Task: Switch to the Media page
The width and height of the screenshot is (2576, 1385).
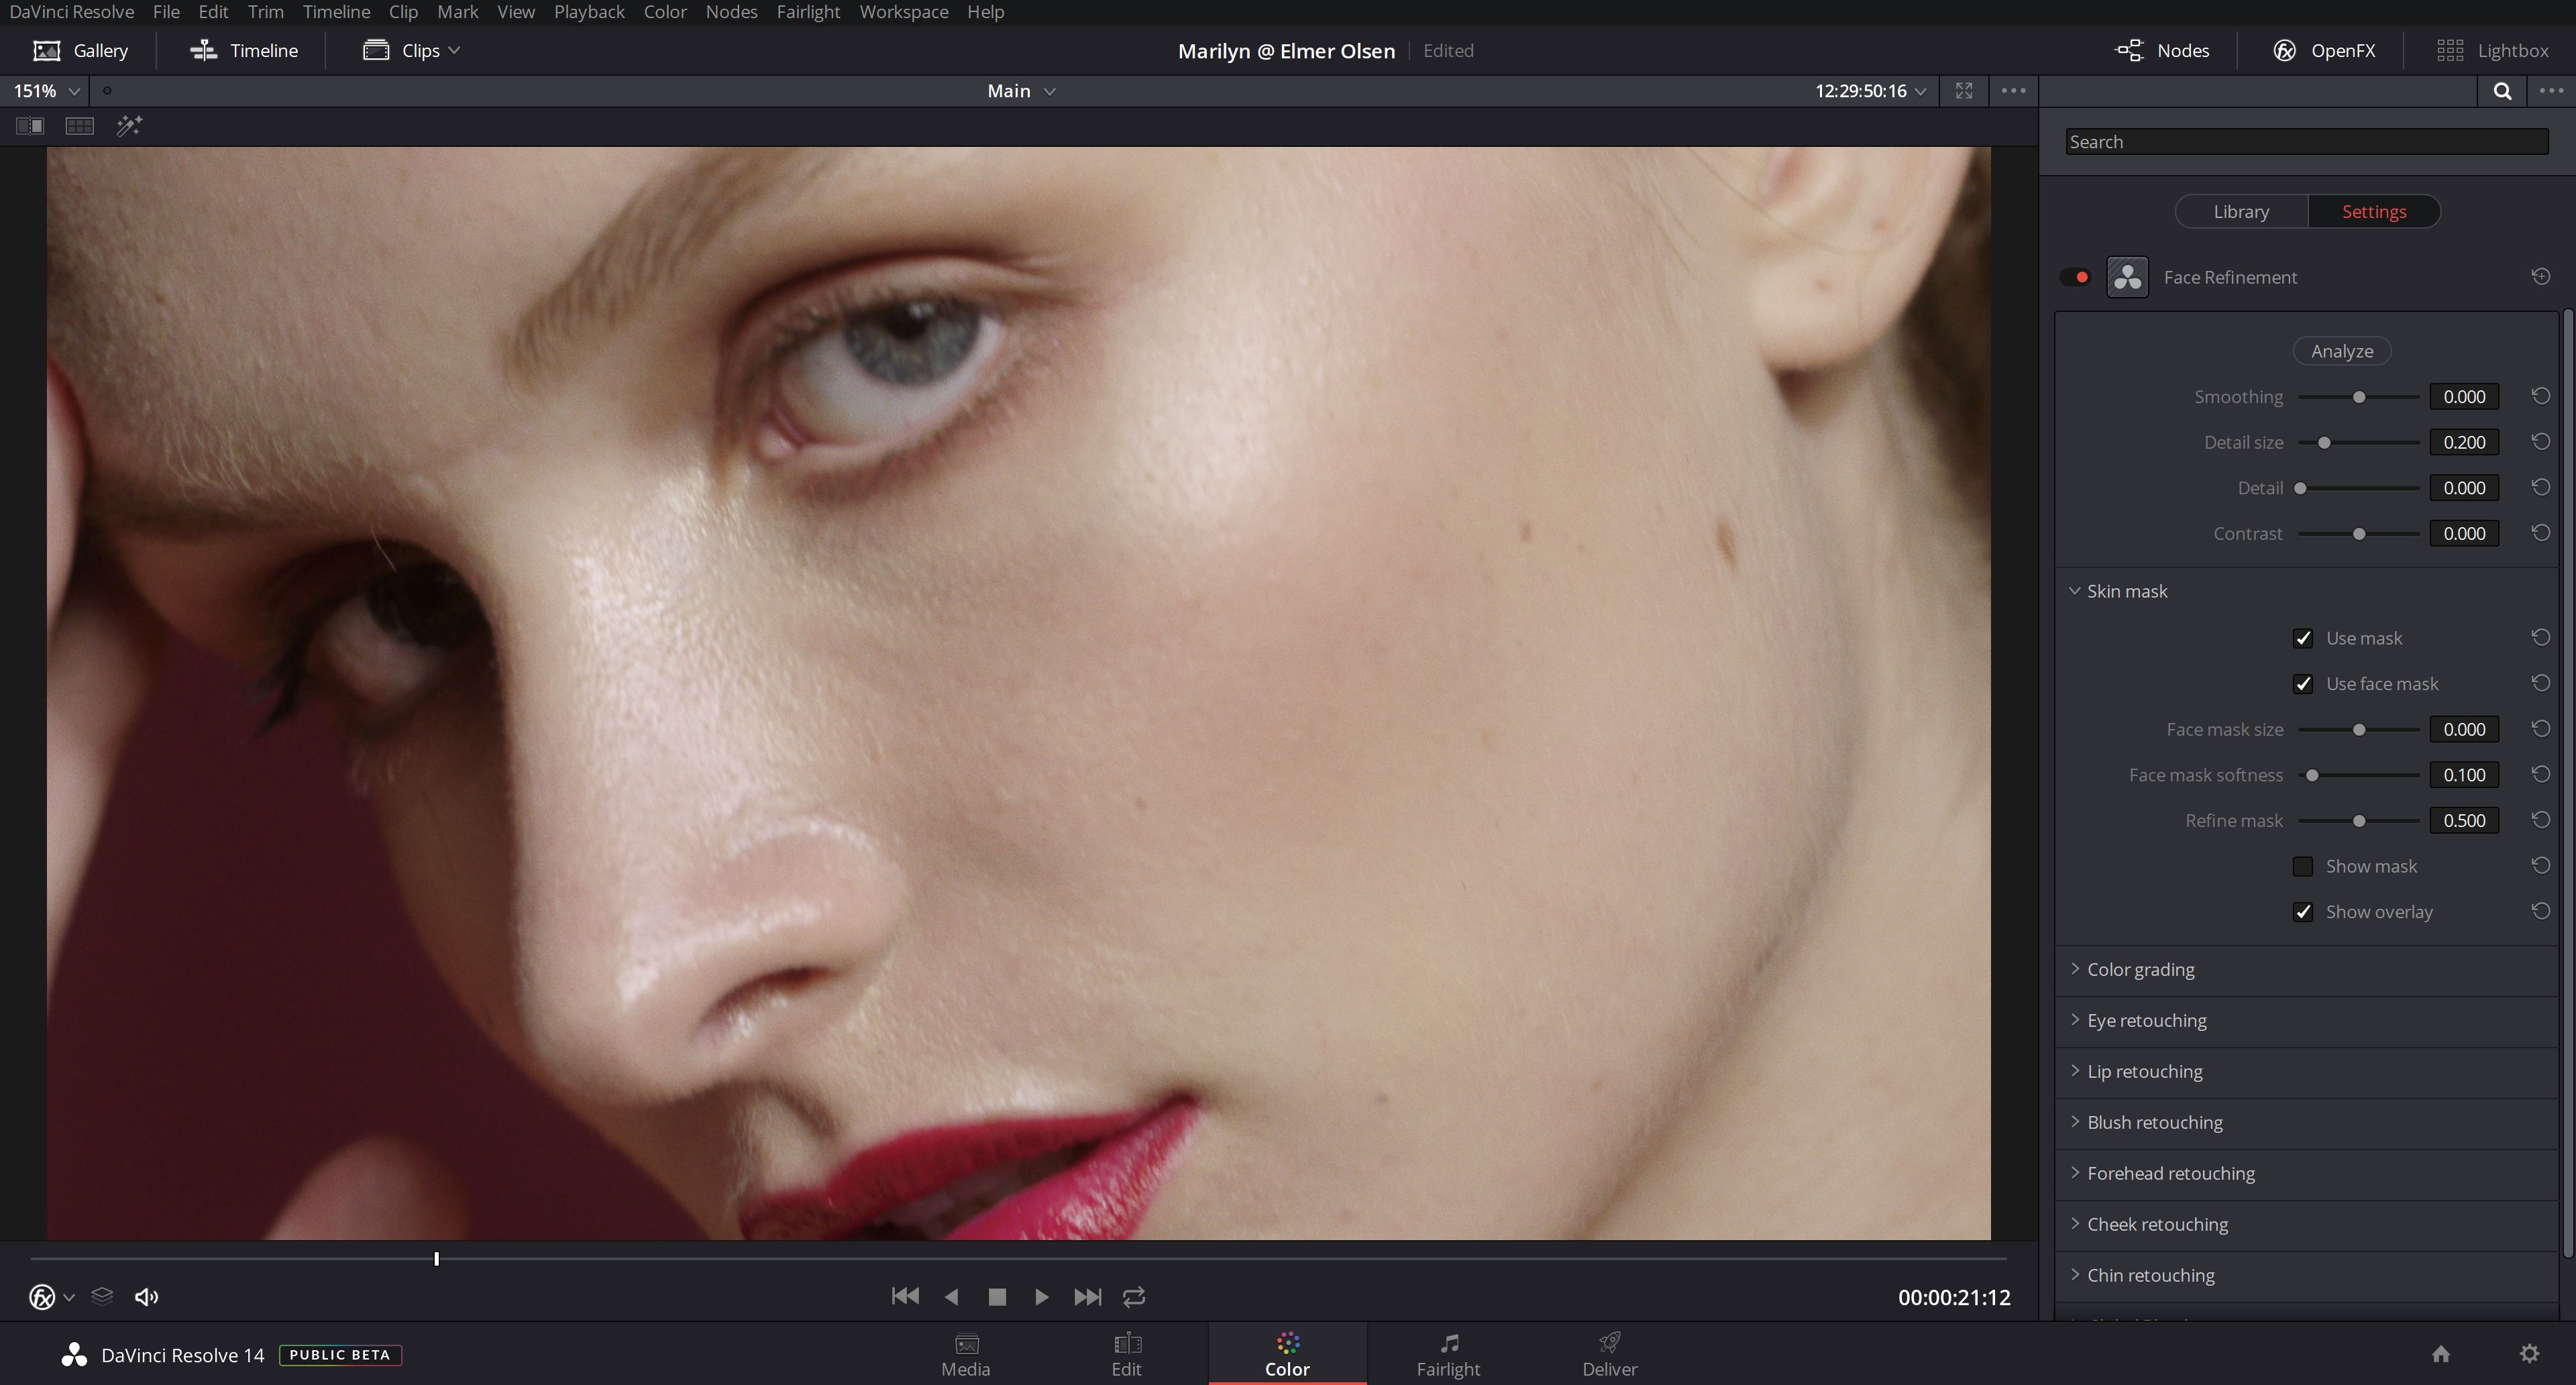Action: (966, 1355)
